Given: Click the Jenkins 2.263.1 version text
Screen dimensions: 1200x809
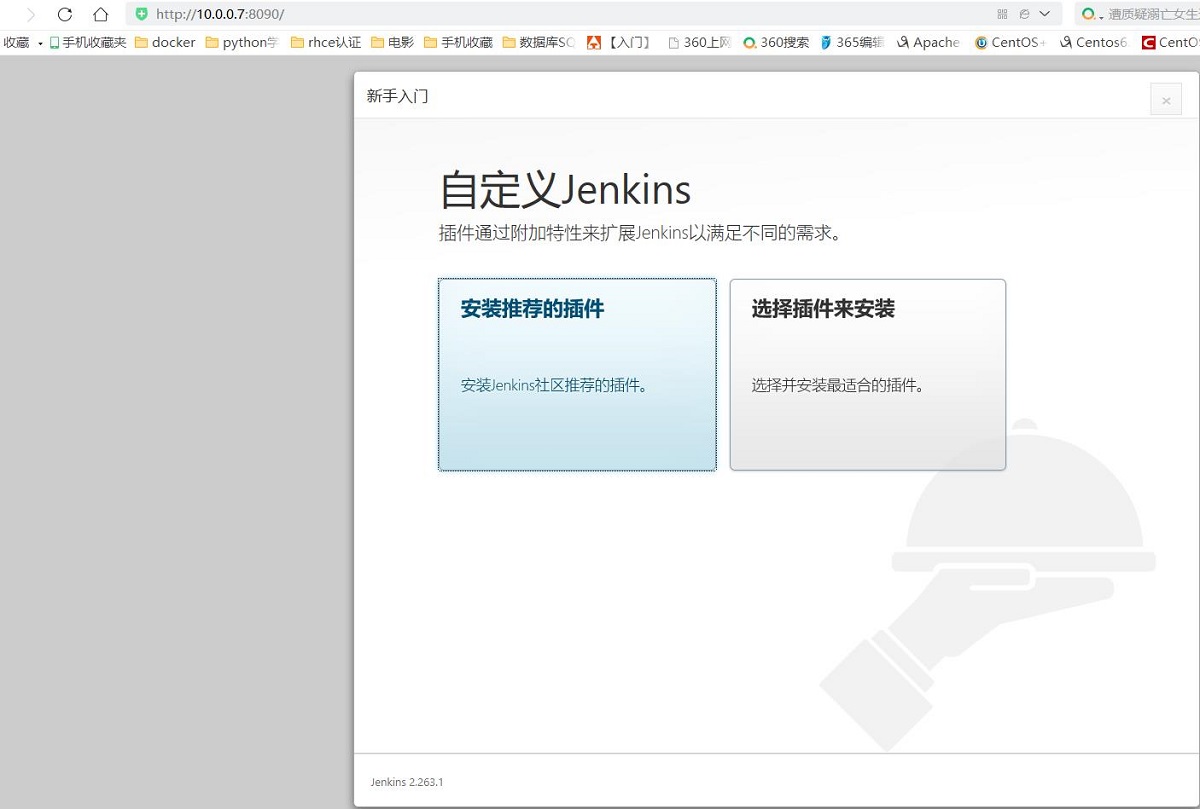Looking at the screenshot, I should pyautogui.click(x=406, y=782).
